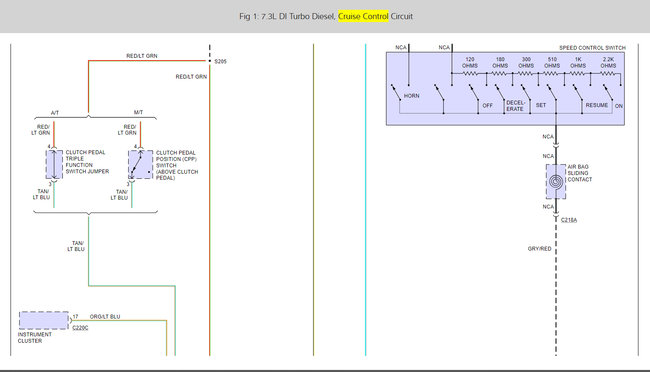The image size is (650, 372).
Task: Click the '510 OHMS' resistor label
Action: 552,63
